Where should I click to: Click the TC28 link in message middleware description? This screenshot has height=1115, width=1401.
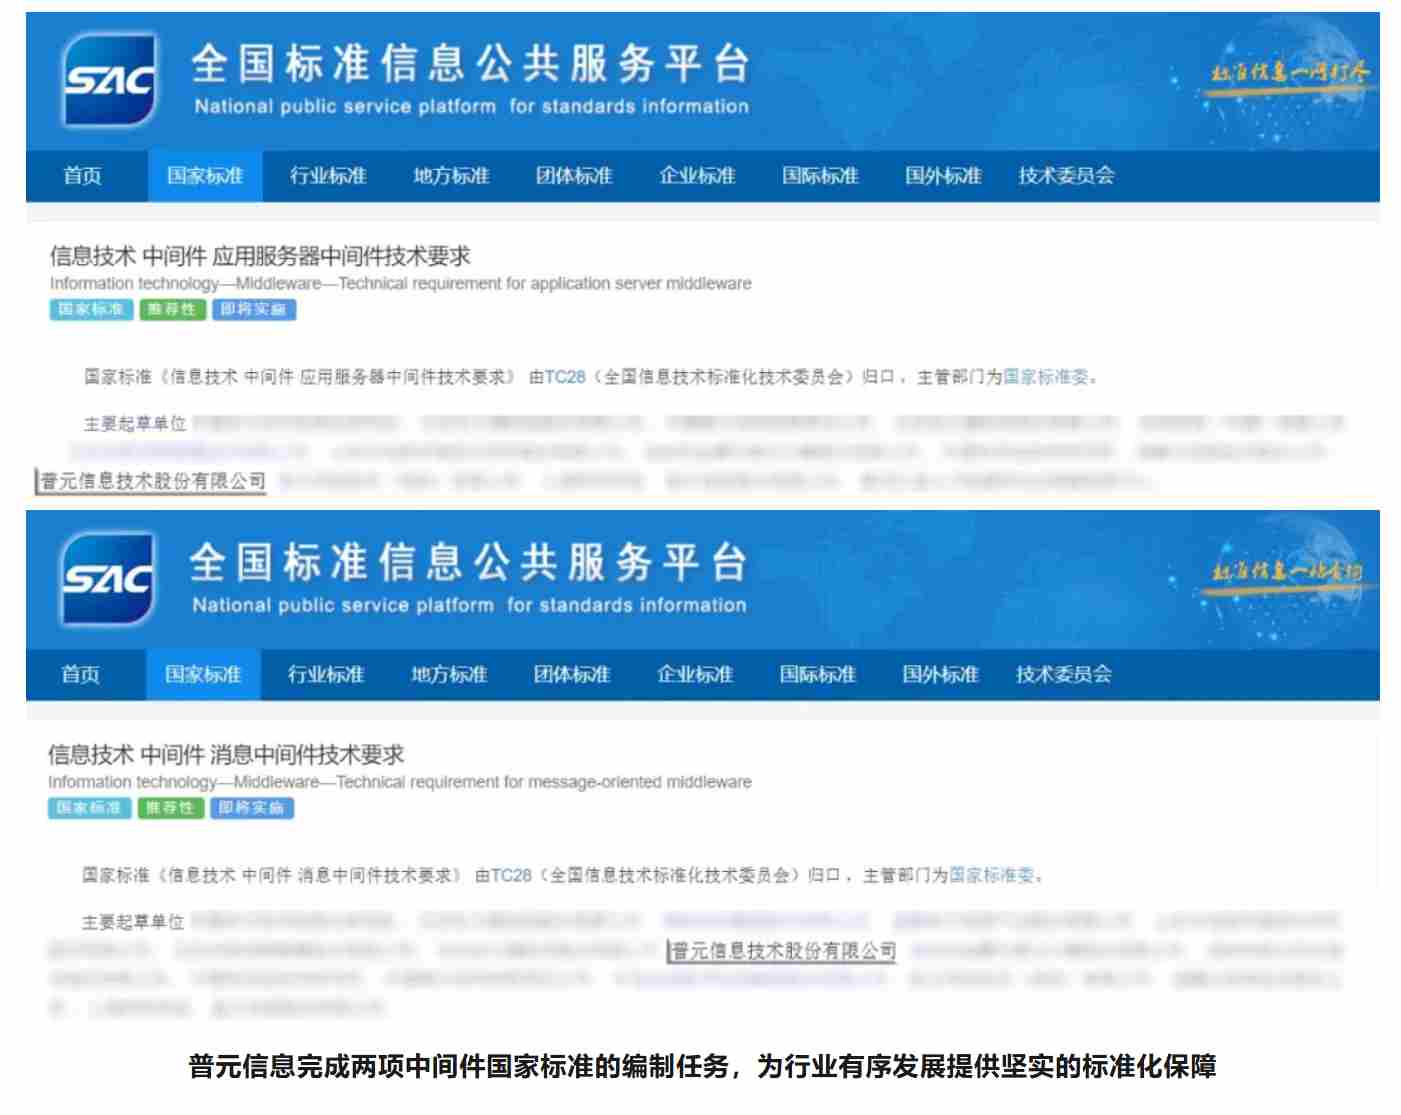(x=511, y=876)
